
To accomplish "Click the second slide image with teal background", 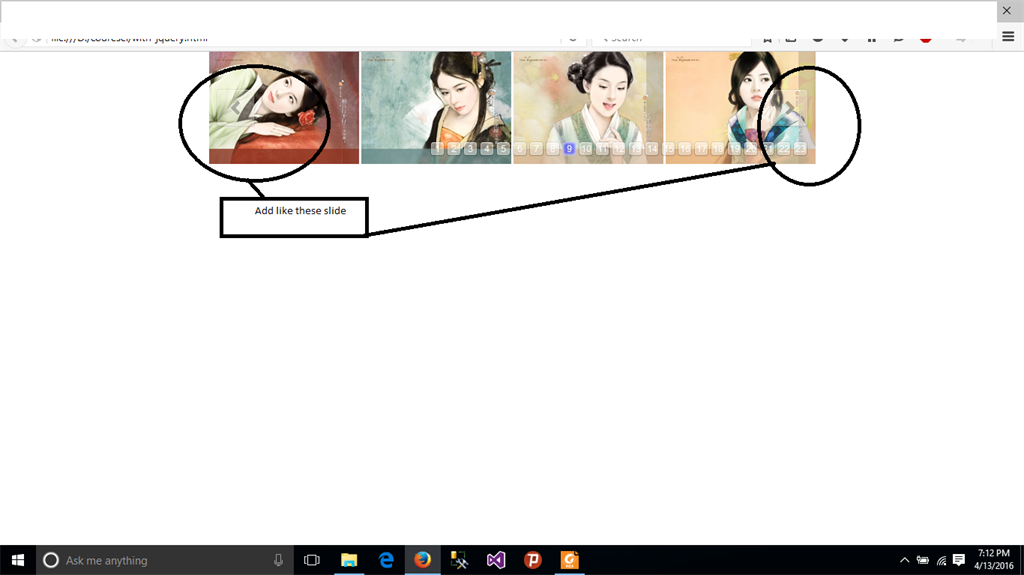I will click(x=436, y=108).
